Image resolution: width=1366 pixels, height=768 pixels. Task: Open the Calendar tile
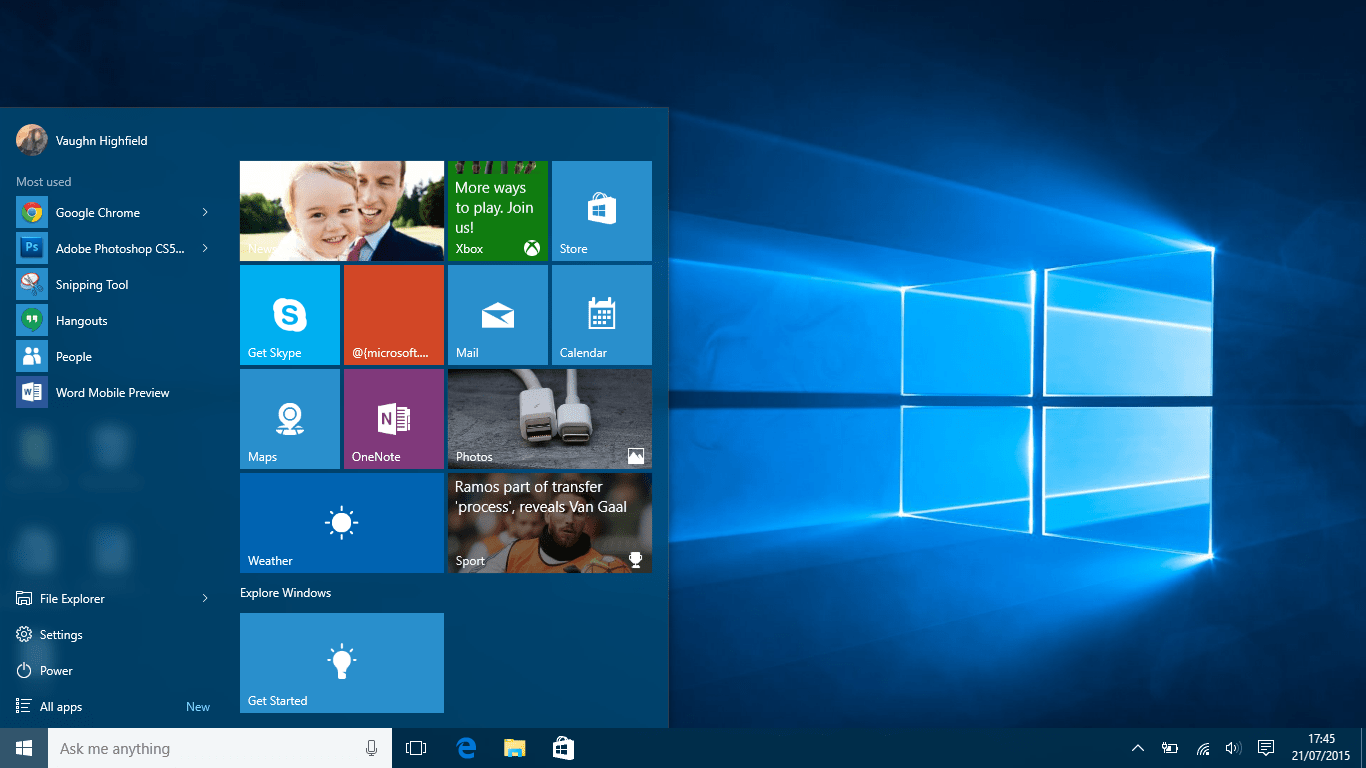602,315
